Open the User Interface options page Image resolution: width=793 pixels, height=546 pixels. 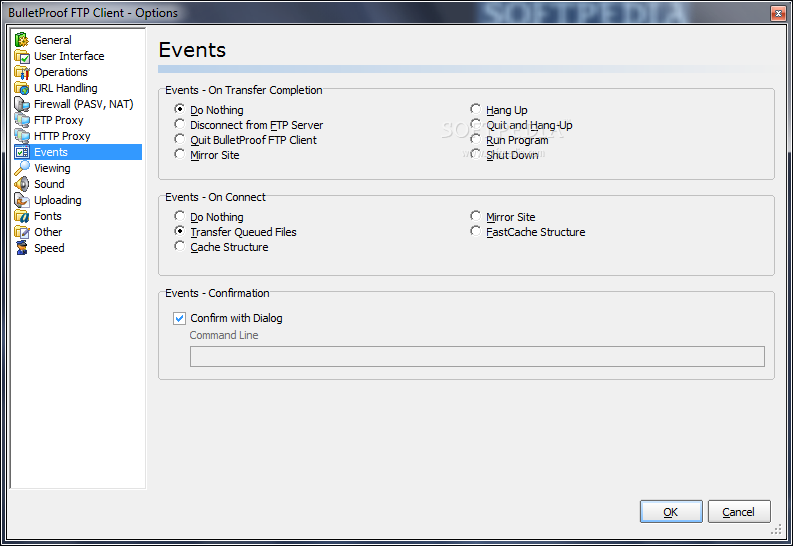[69, 56]
